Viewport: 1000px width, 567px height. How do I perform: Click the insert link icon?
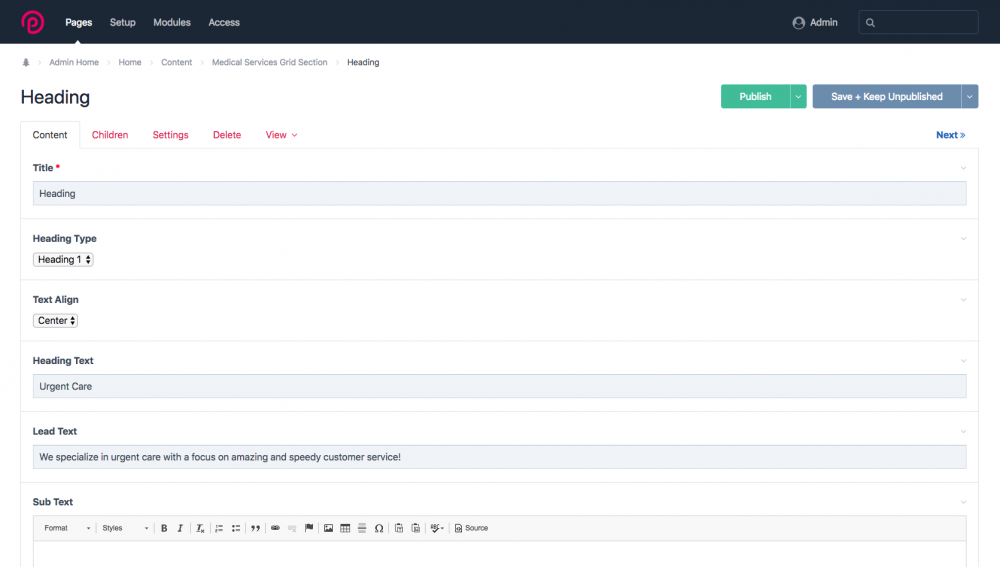click(276, 528)
